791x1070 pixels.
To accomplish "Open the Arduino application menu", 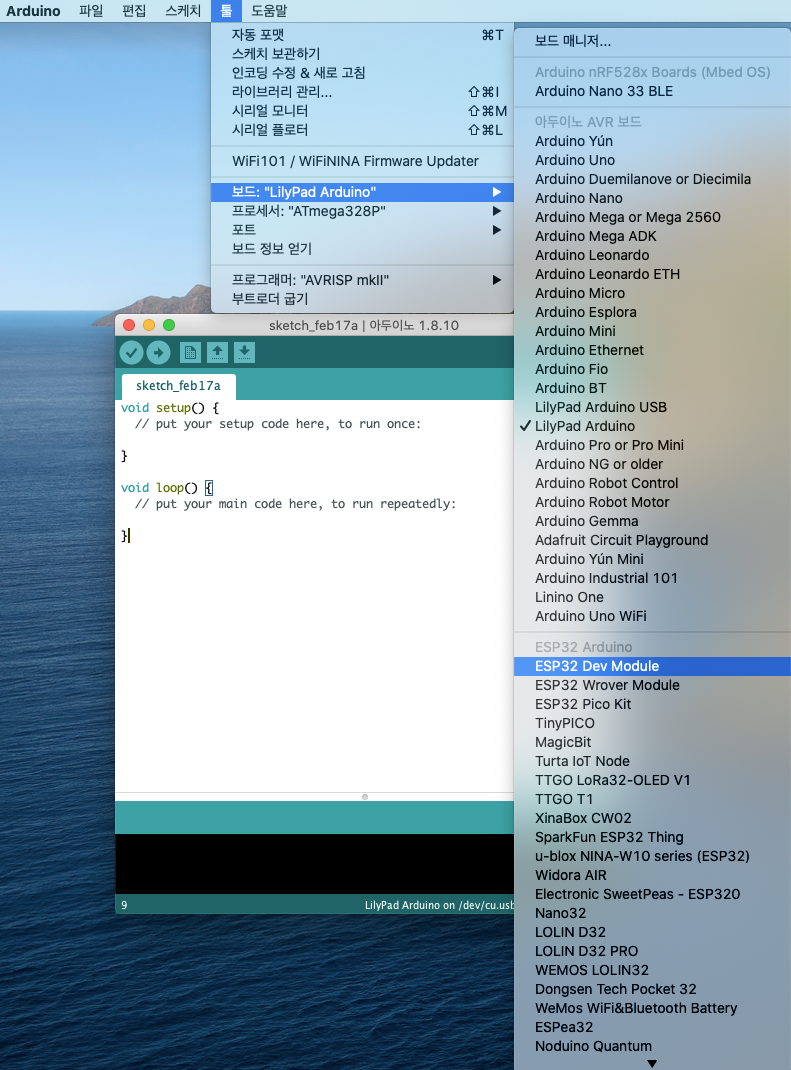I will coord(33,11).
